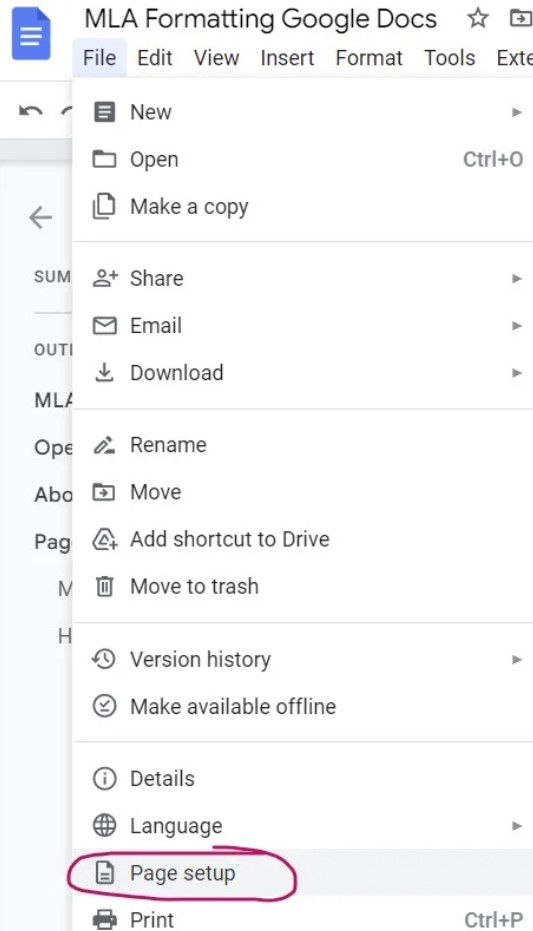The height and width of the screenshot is (931, 533).
Task: Expand the New submenu arrow
Action: point(517,112)
